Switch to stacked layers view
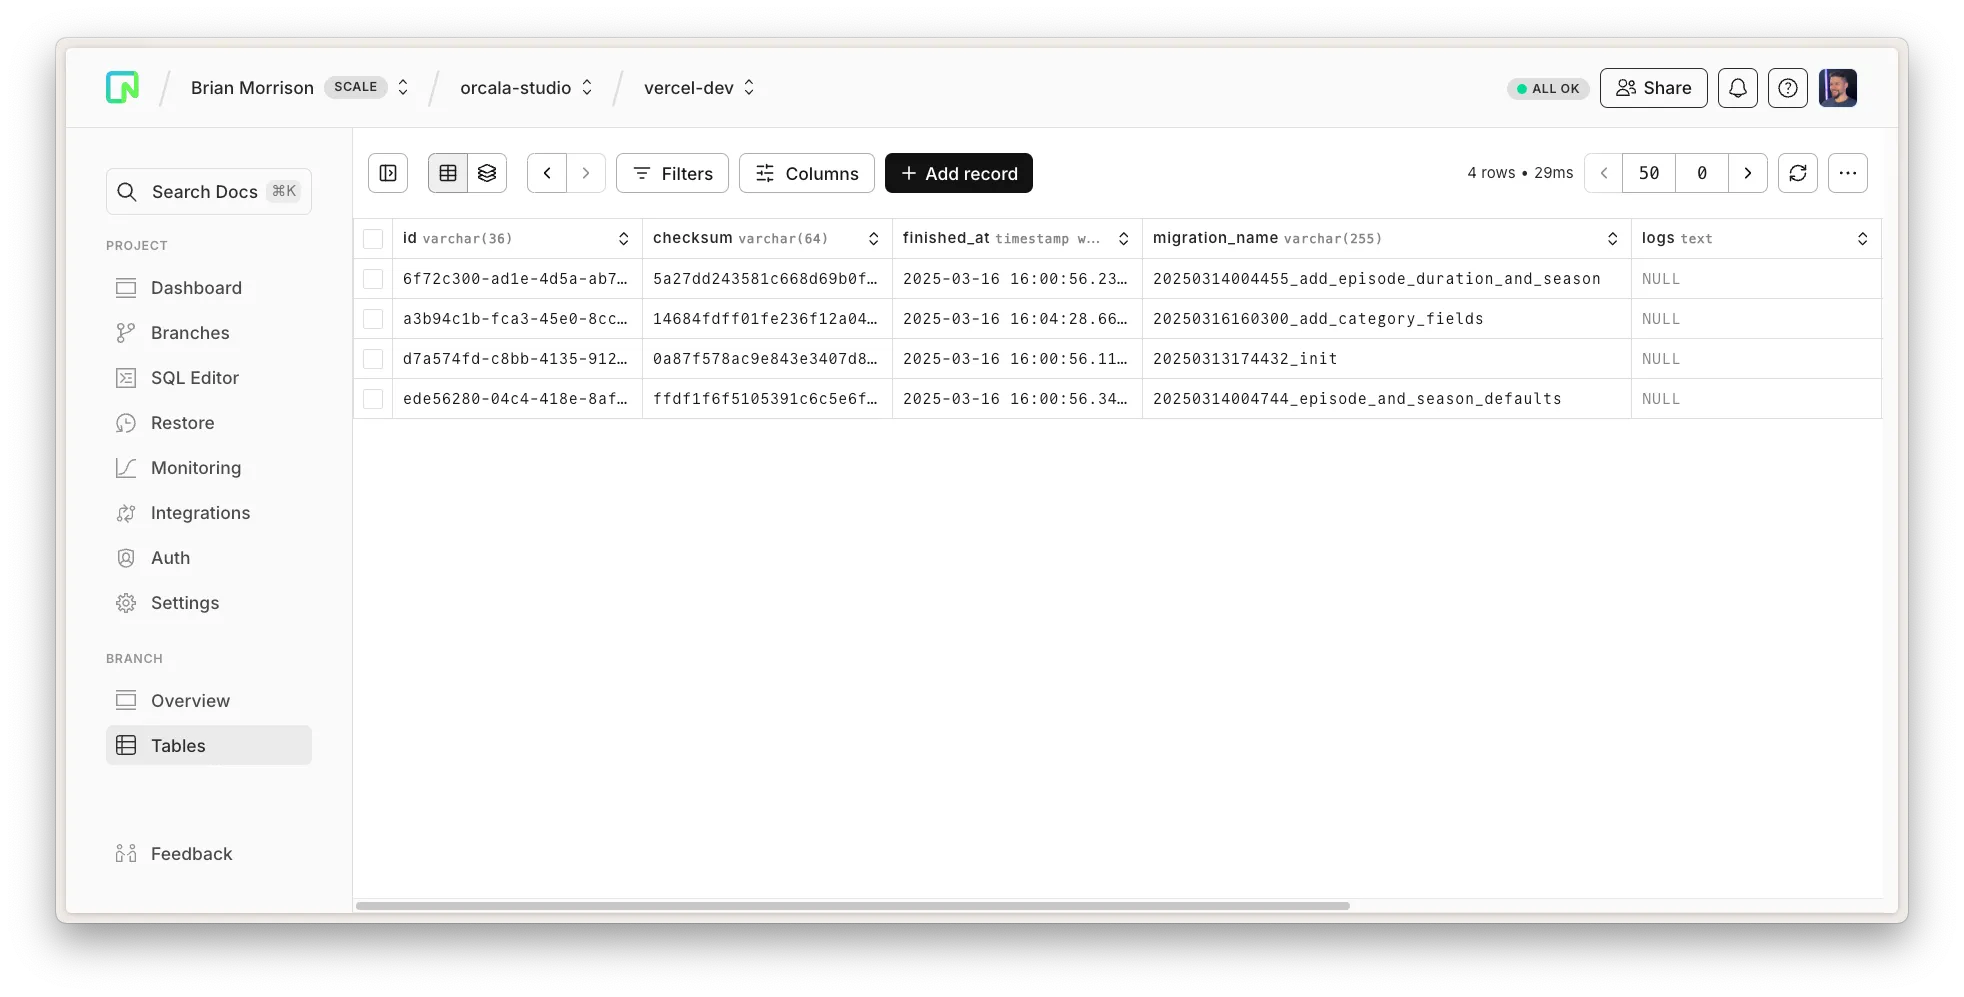 [487, 173]
